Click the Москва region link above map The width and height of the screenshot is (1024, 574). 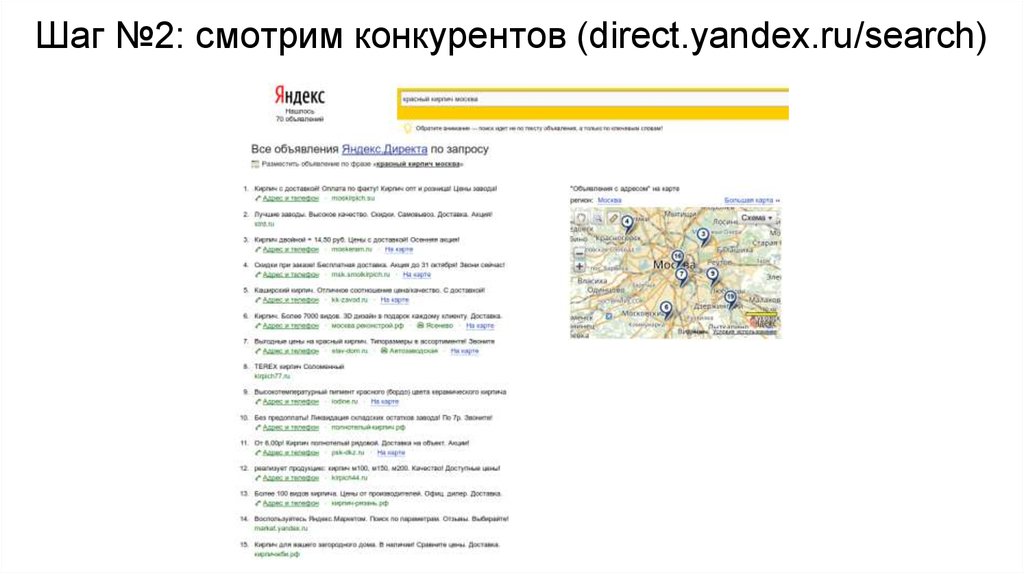tap(609, 200)
